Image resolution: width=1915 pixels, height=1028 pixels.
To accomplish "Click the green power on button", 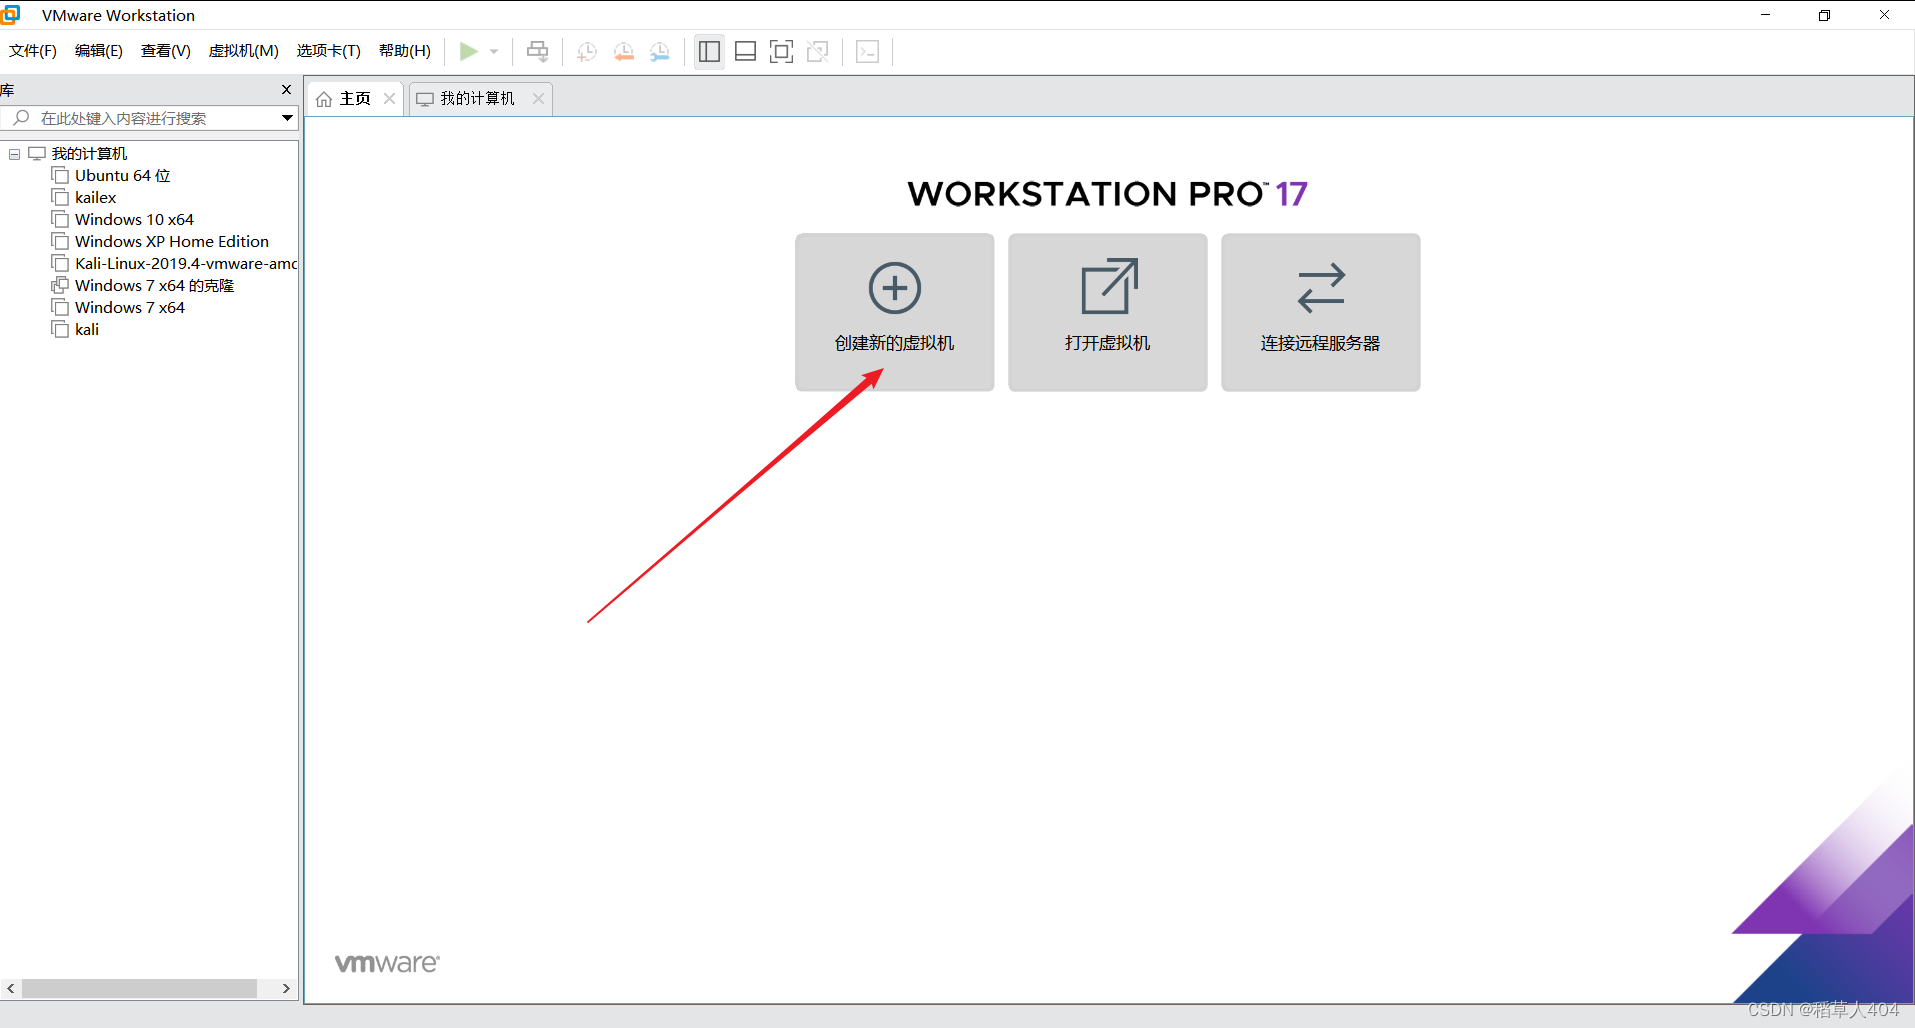I will (x=468, y=51).
